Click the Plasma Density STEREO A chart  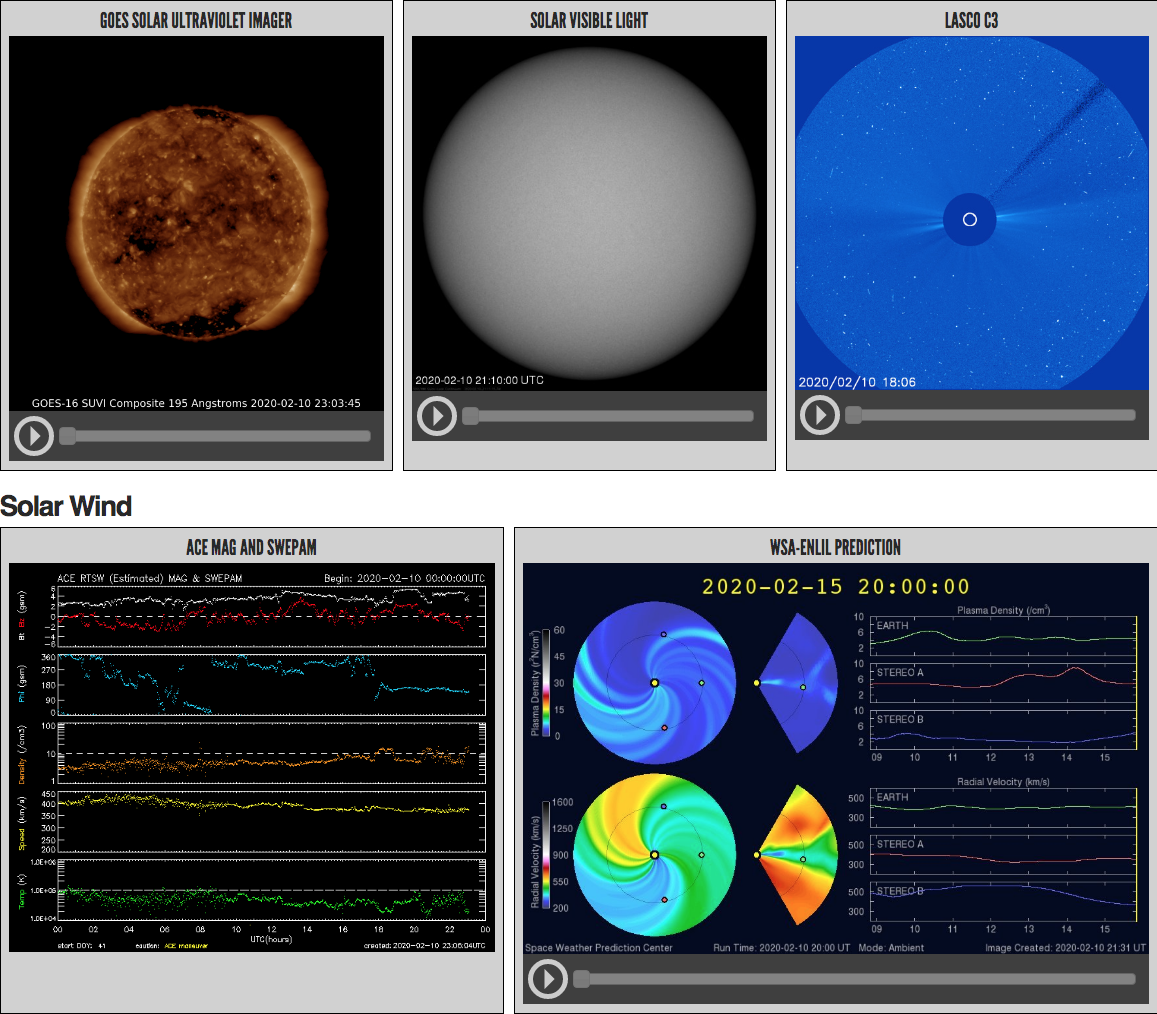click(x=1004, y=683)
